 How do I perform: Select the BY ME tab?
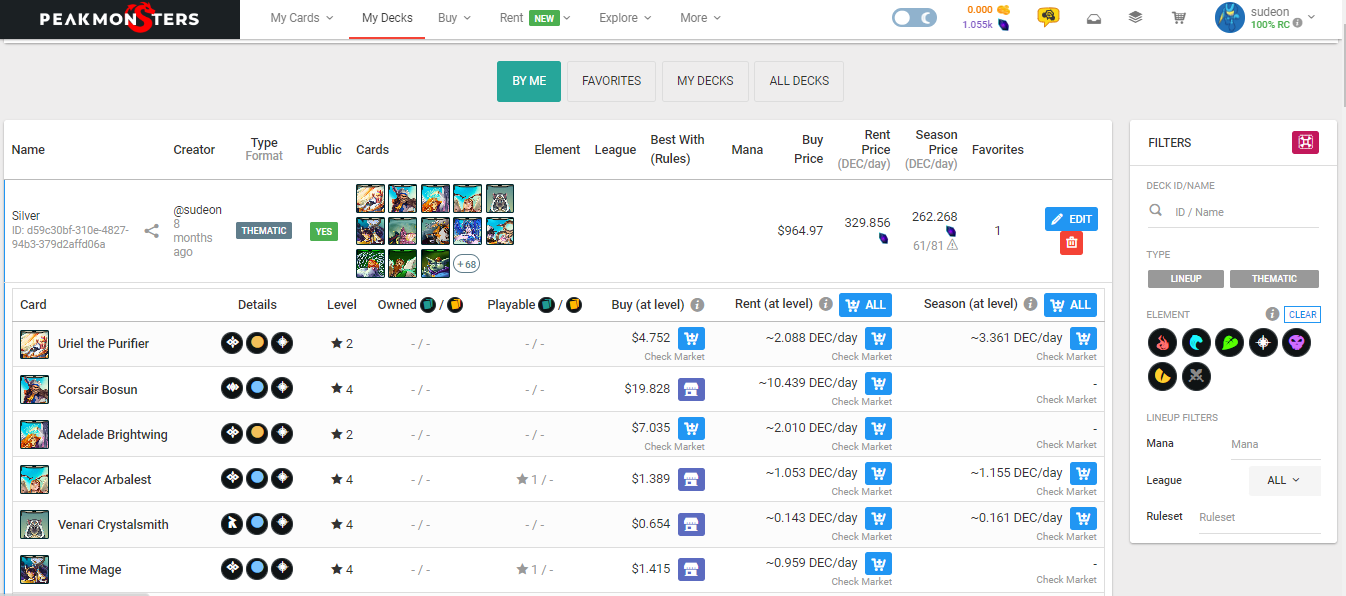point(529,81)
